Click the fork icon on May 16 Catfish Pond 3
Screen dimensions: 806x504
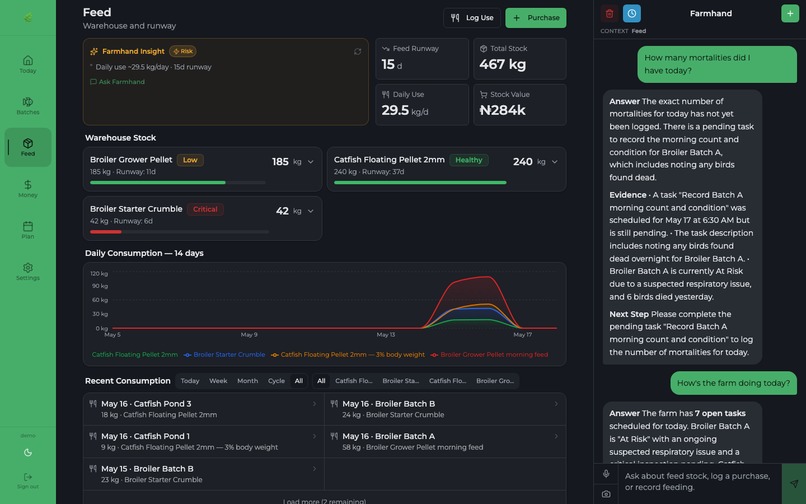[93, 404]
